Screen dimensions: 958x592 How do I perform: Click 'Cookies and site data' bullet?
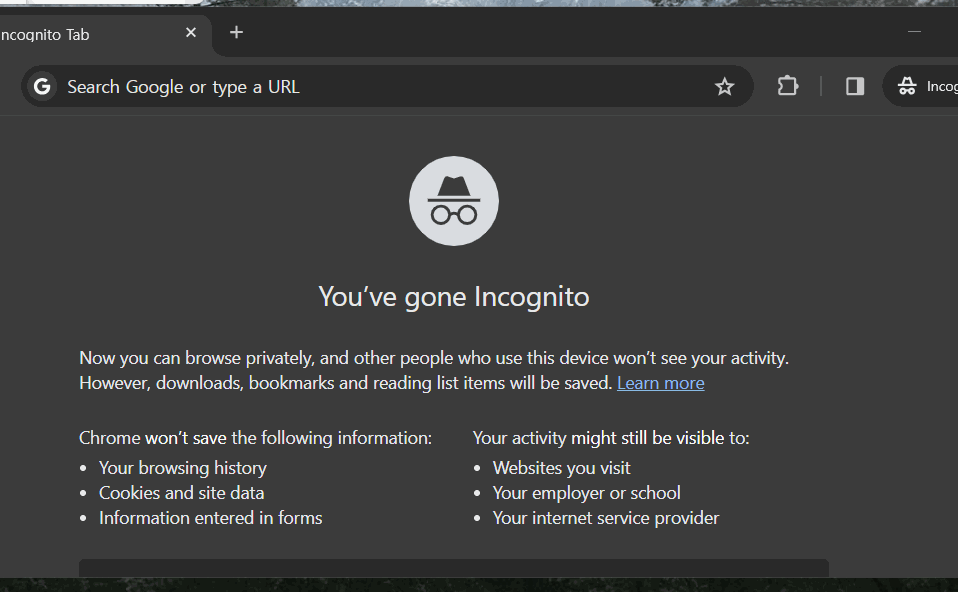coord(181,493)
